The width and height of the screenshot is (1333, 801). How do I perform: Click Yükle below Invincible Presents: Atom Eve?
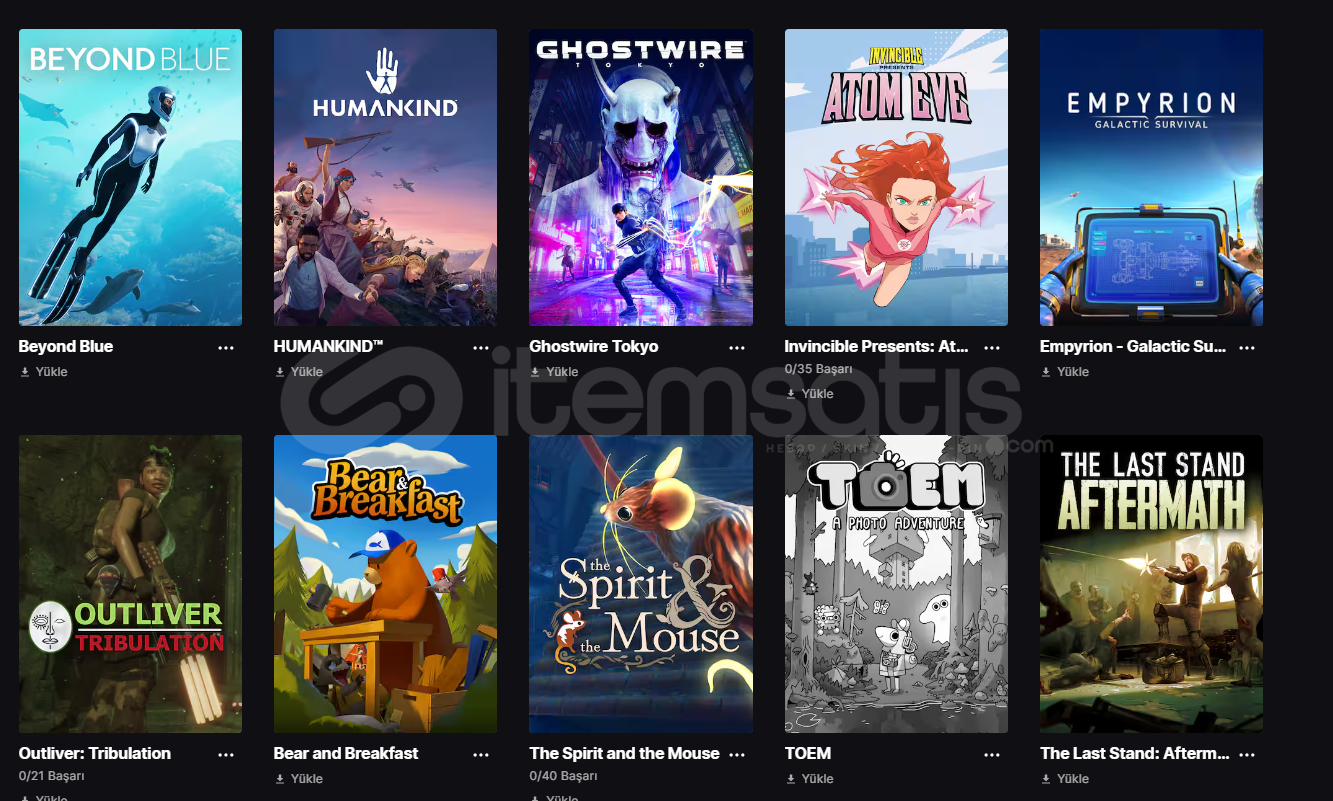(x=810, y=394)
